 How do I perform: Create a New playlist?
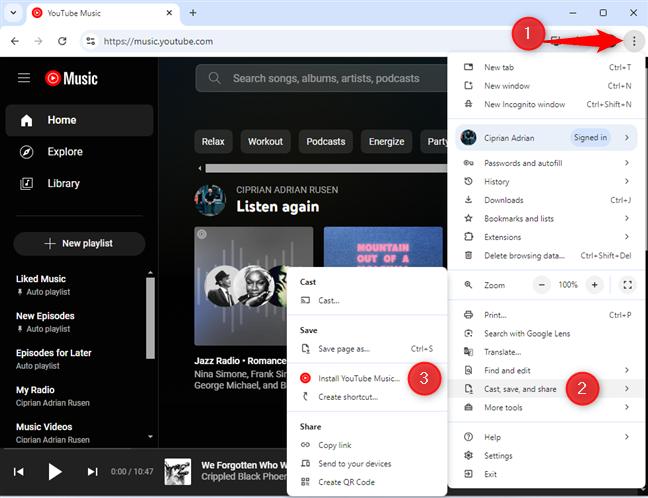[79, 243]
